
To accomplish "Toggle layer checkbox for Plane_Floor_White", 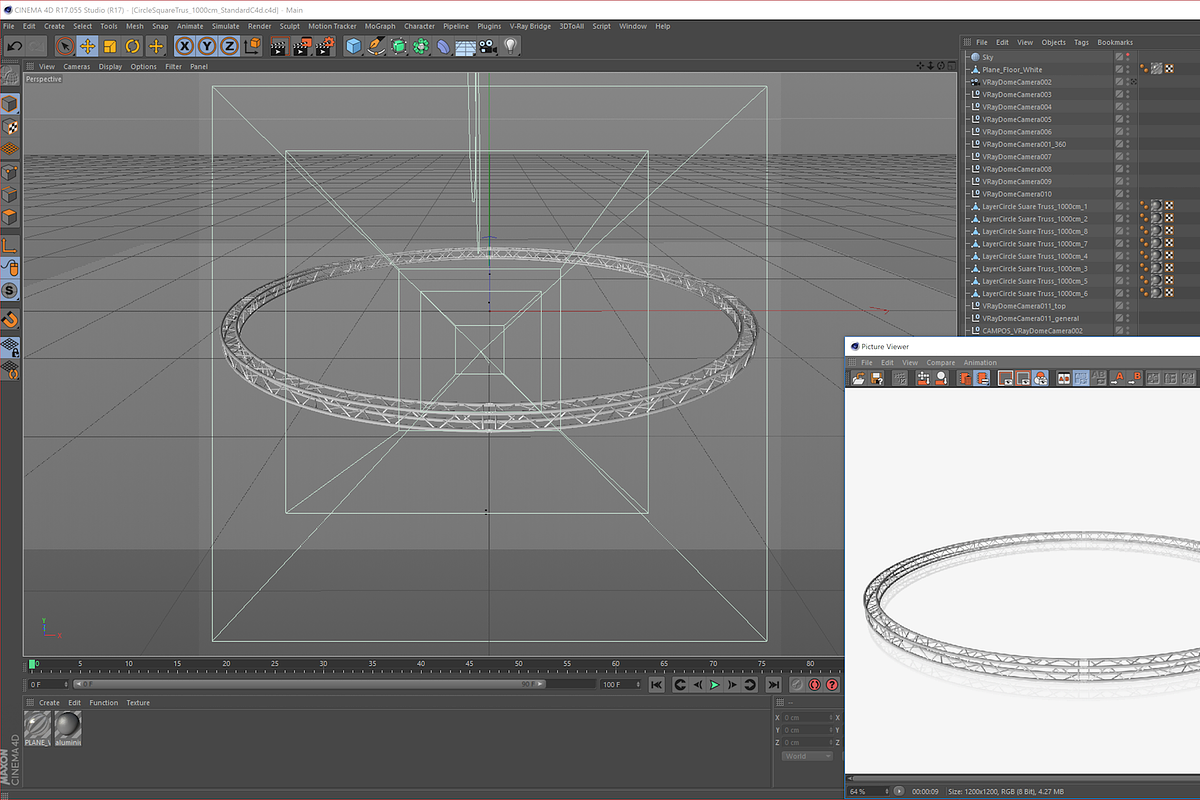I will (x=1119, y=69).
